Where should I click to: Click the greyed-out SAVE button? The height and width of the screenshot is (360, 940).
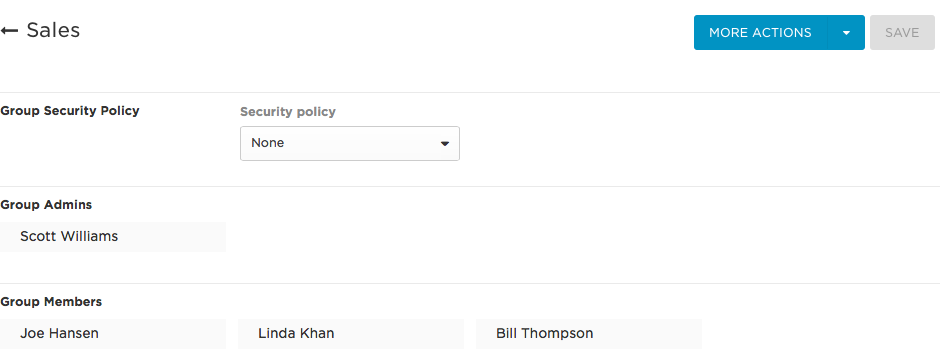902,32
